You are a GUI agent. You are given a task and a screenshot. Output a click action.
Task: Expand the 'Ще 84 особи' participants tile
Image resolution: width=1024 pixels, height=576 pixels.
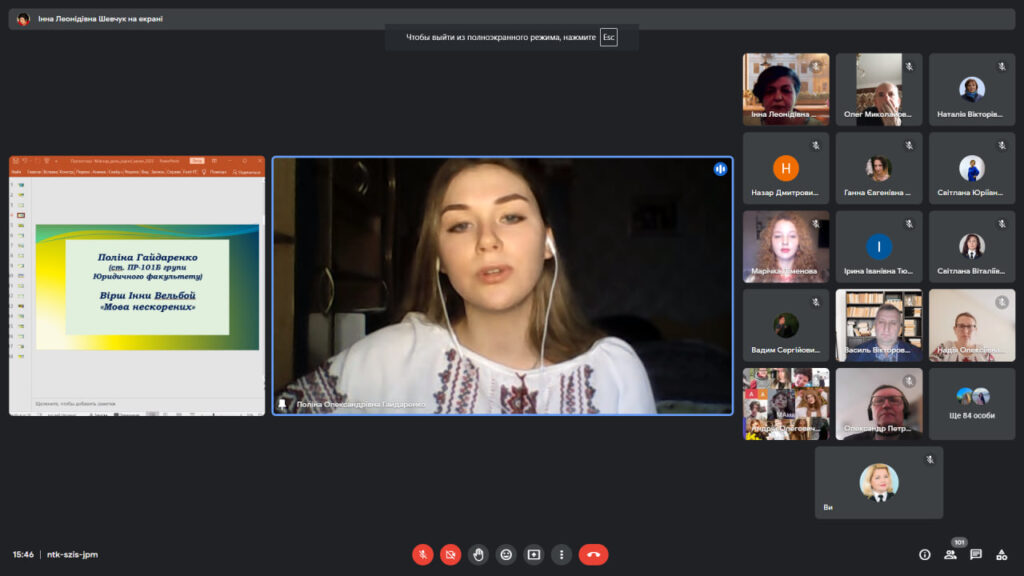coord(971,404)
